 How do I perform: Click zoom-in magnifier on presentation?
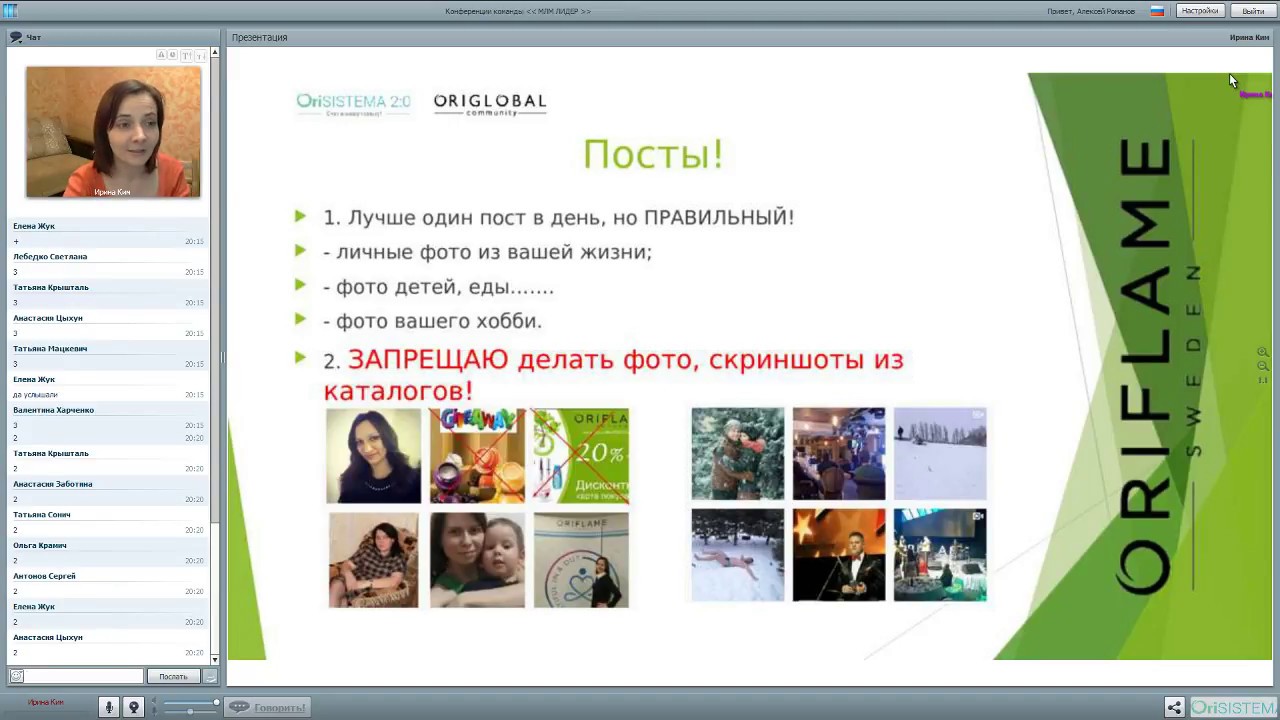(x=1263, y=352)
